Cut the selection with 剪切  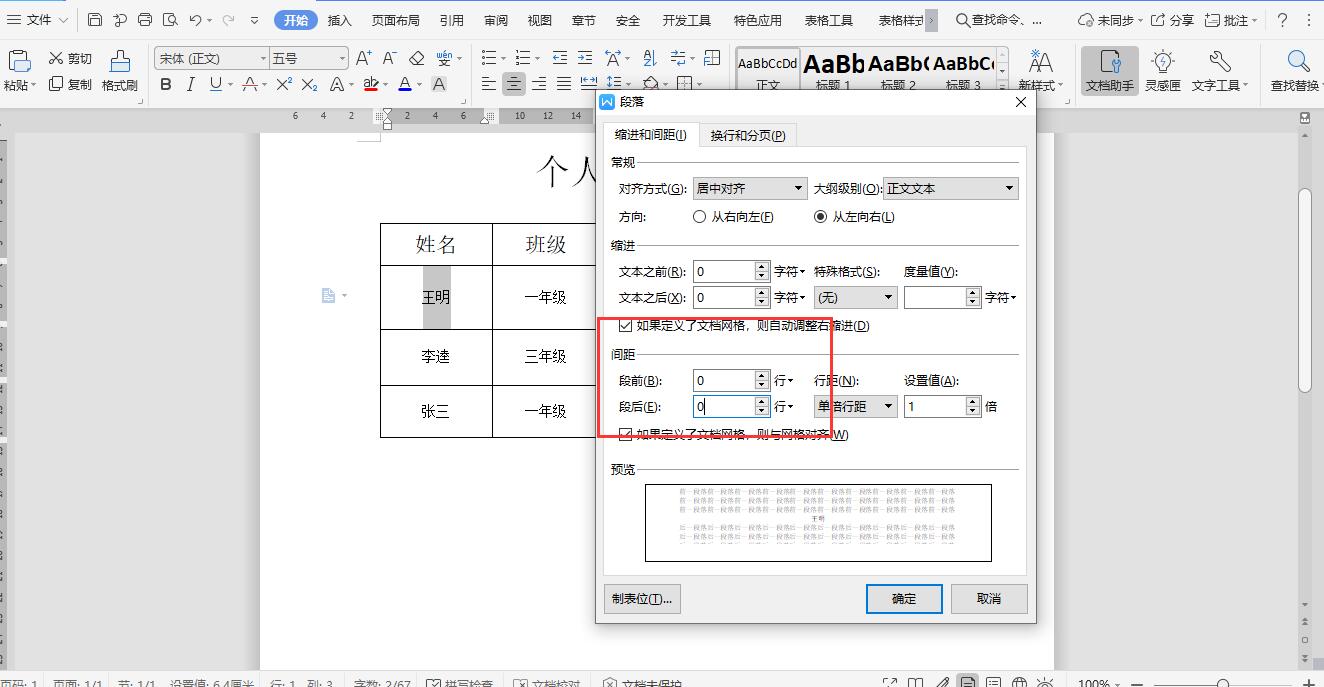70,59
